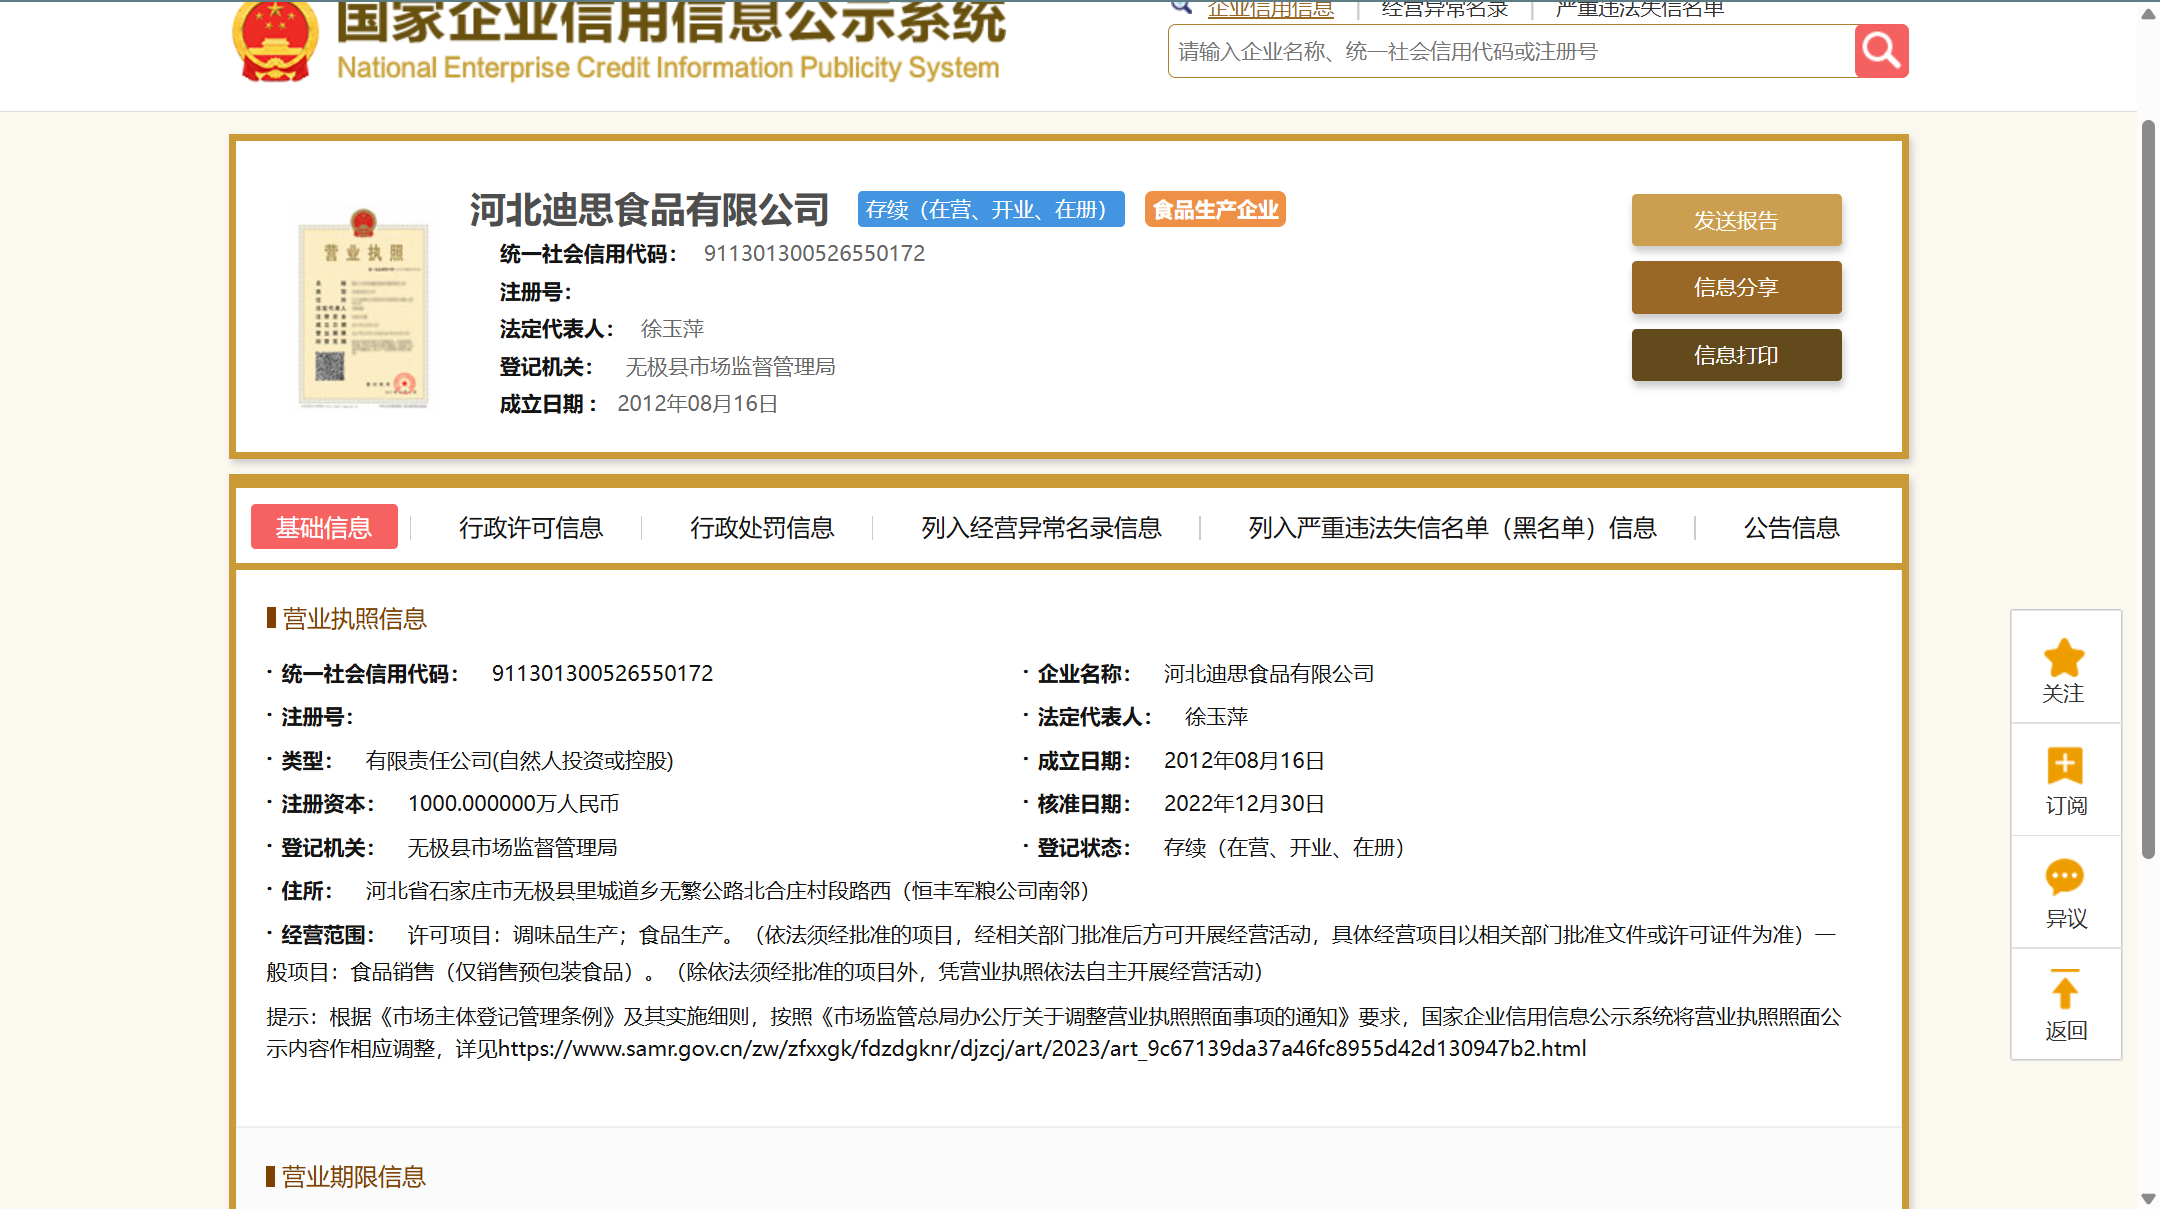Switch to the 行政许可信息 tab
The image size is (2160, 1209).
531,527
